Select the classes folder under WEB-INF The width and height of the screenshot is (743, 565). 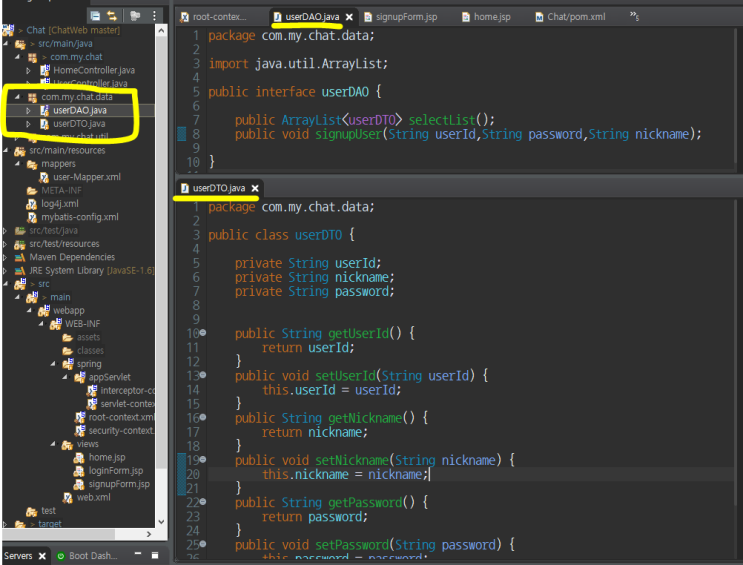pos(90,350)
